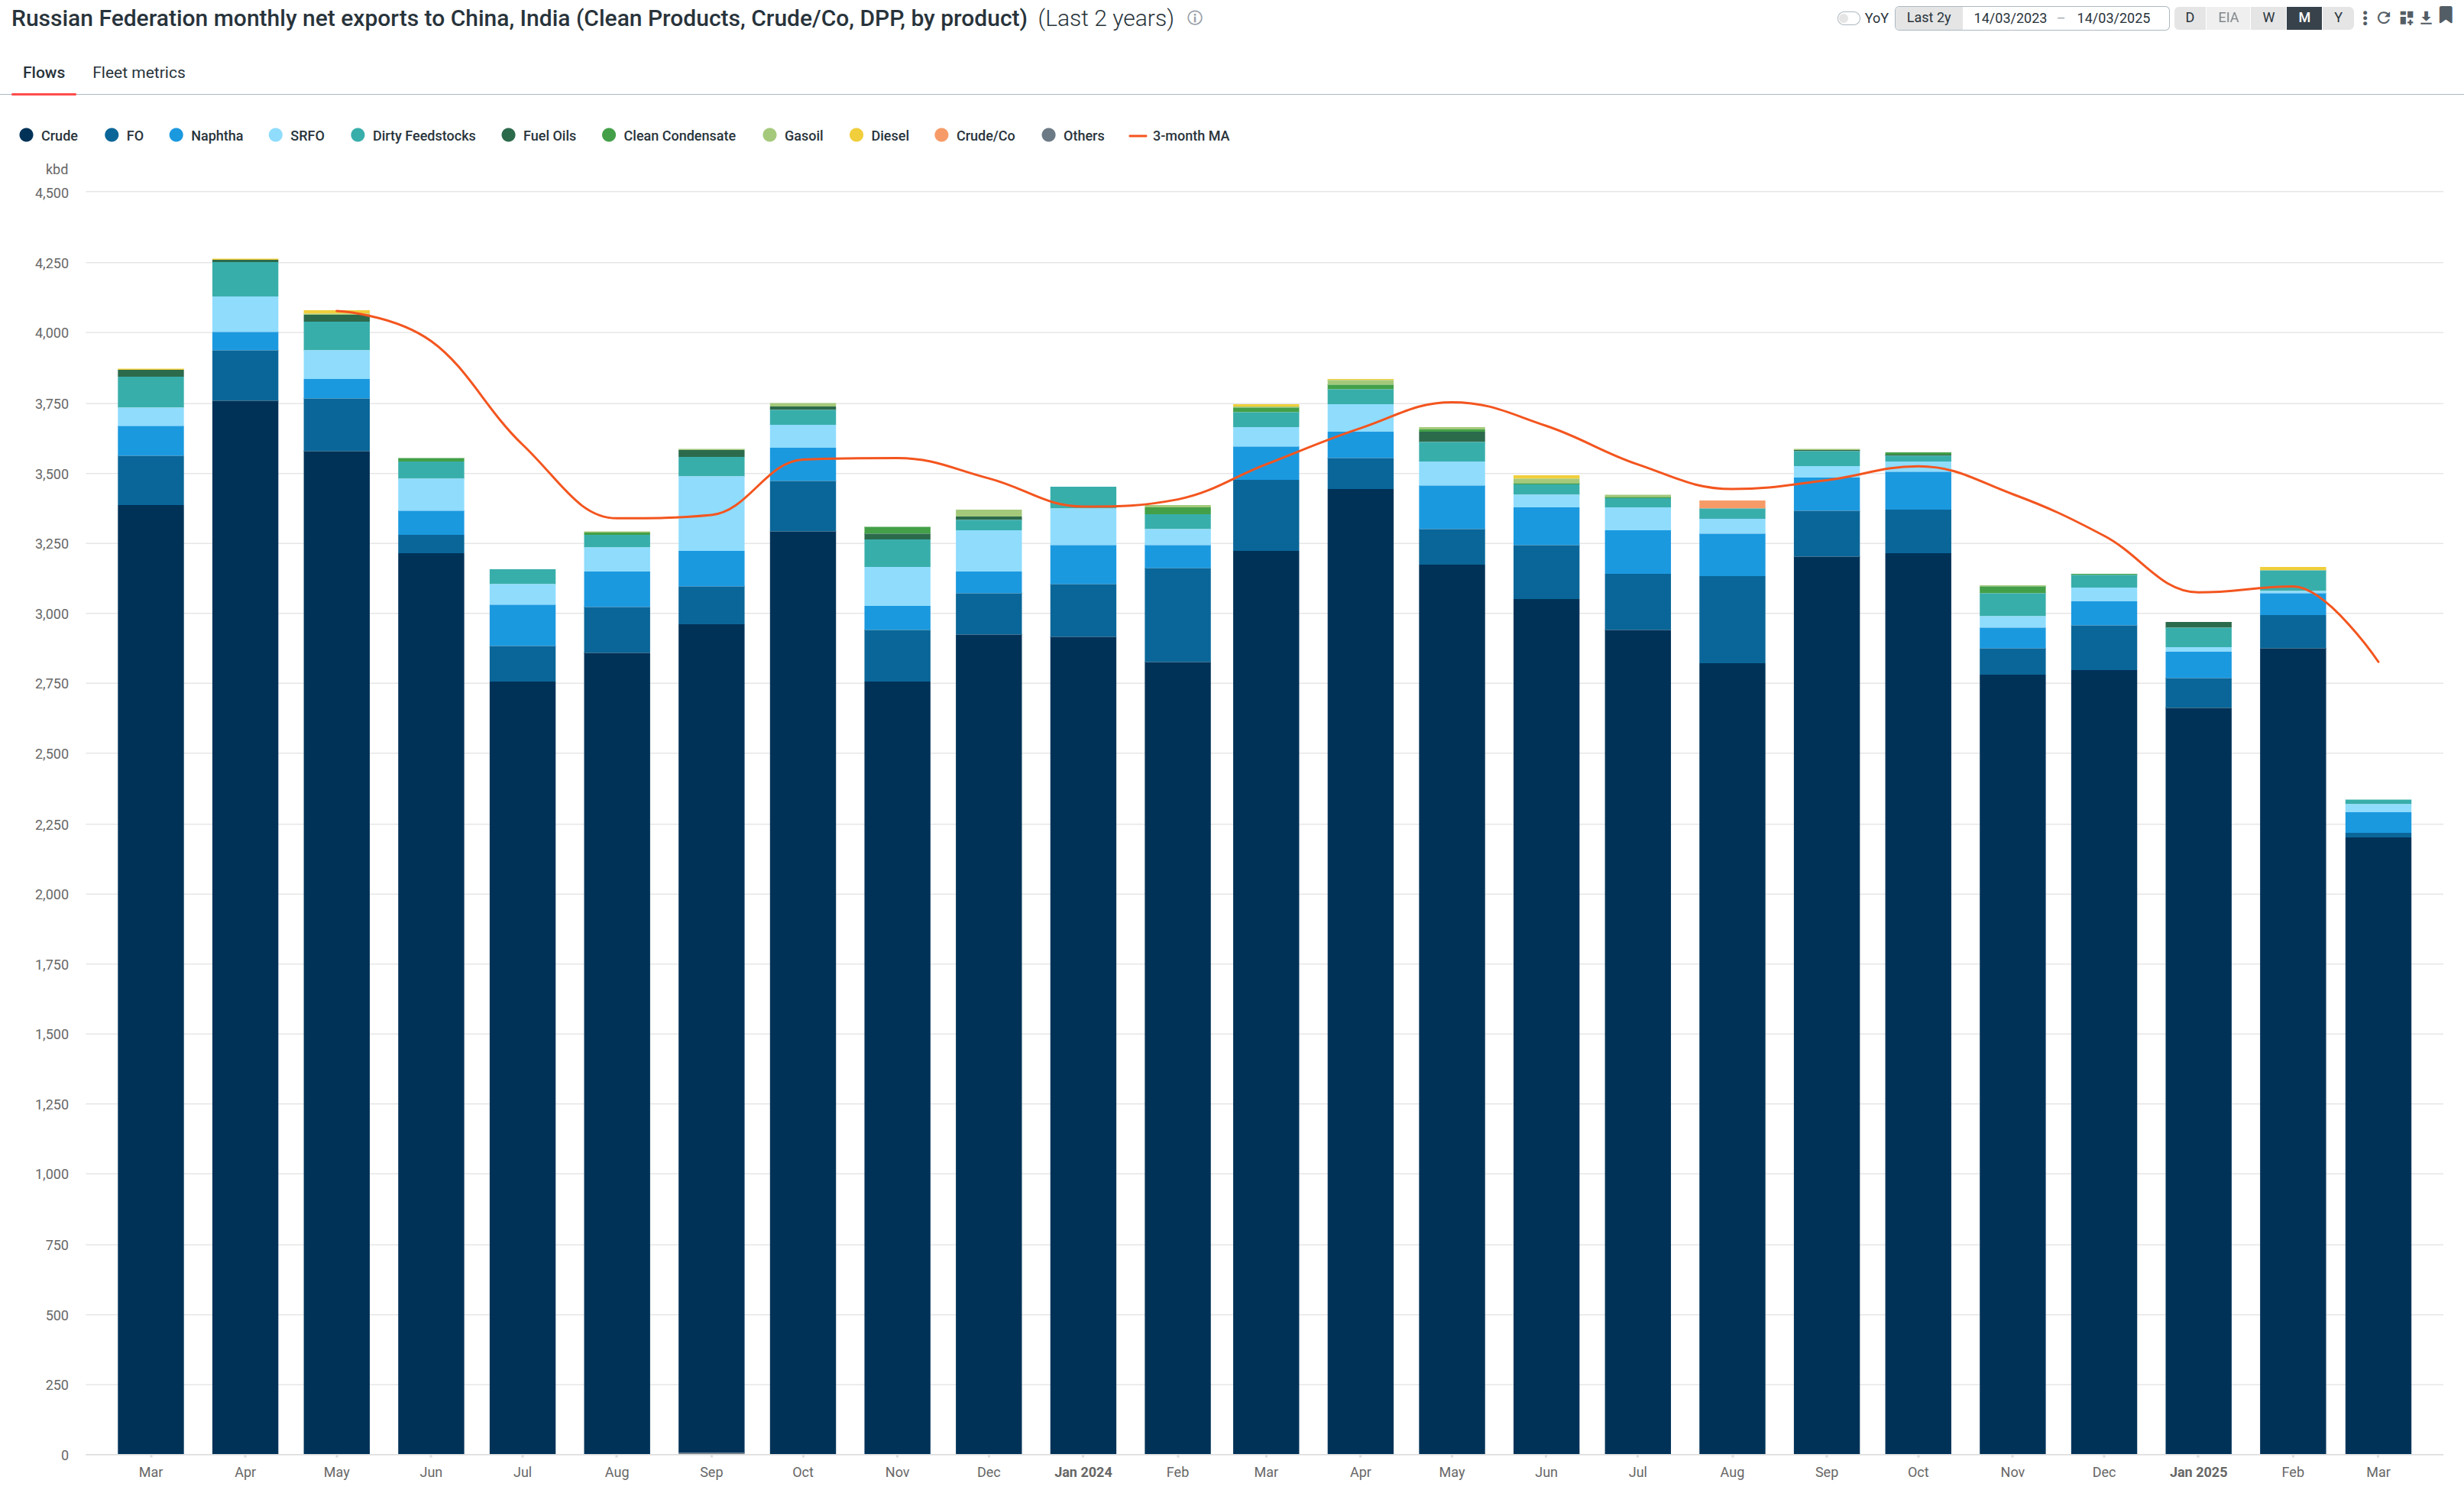Image resolution: width=2464 pixels, height=1493 pixels.
Task: Toggle the YoY switch
Action: 1848,18
